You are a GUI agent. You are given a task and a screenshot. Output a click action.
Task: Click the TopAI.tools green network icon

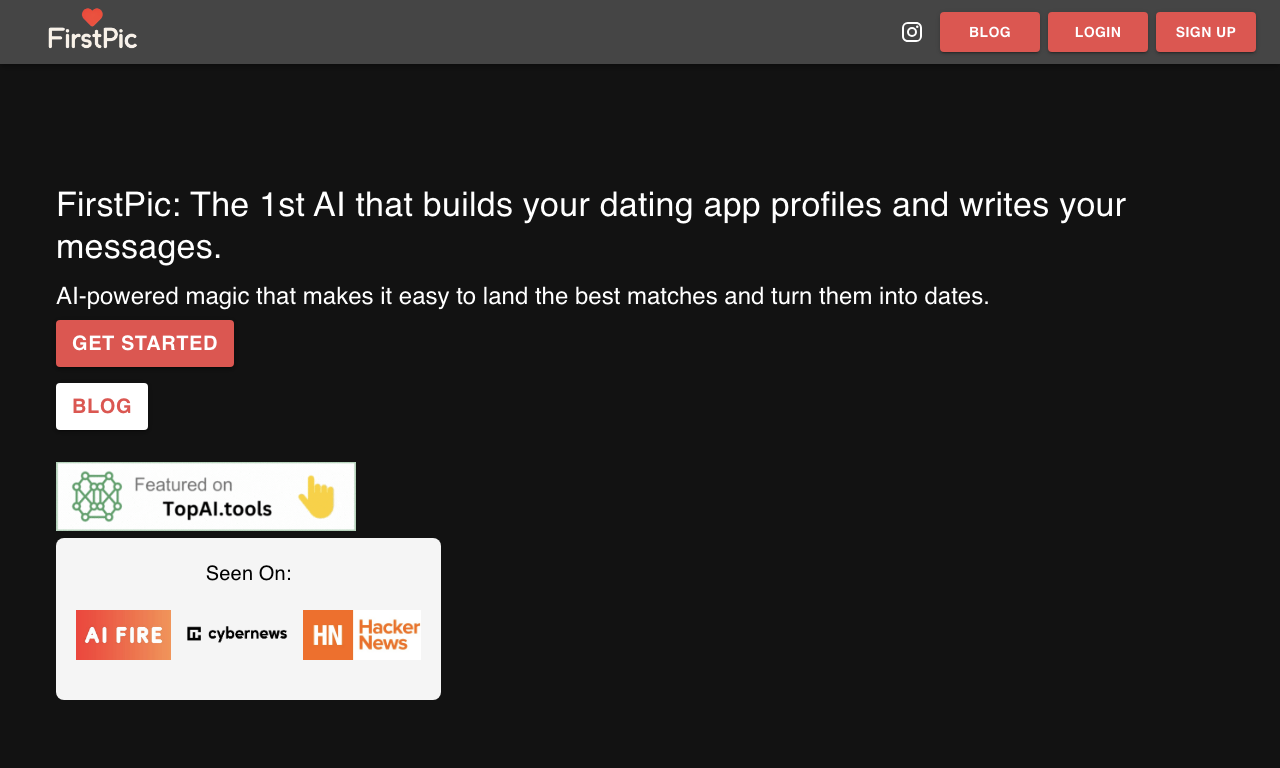pos(97,497)
